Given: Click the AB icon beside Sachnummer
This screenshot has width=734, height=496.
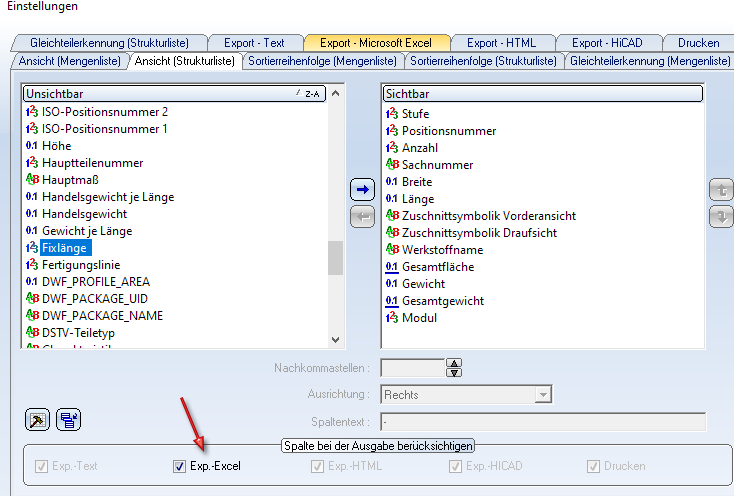Looking at the screenshot, I should (392, 165).
